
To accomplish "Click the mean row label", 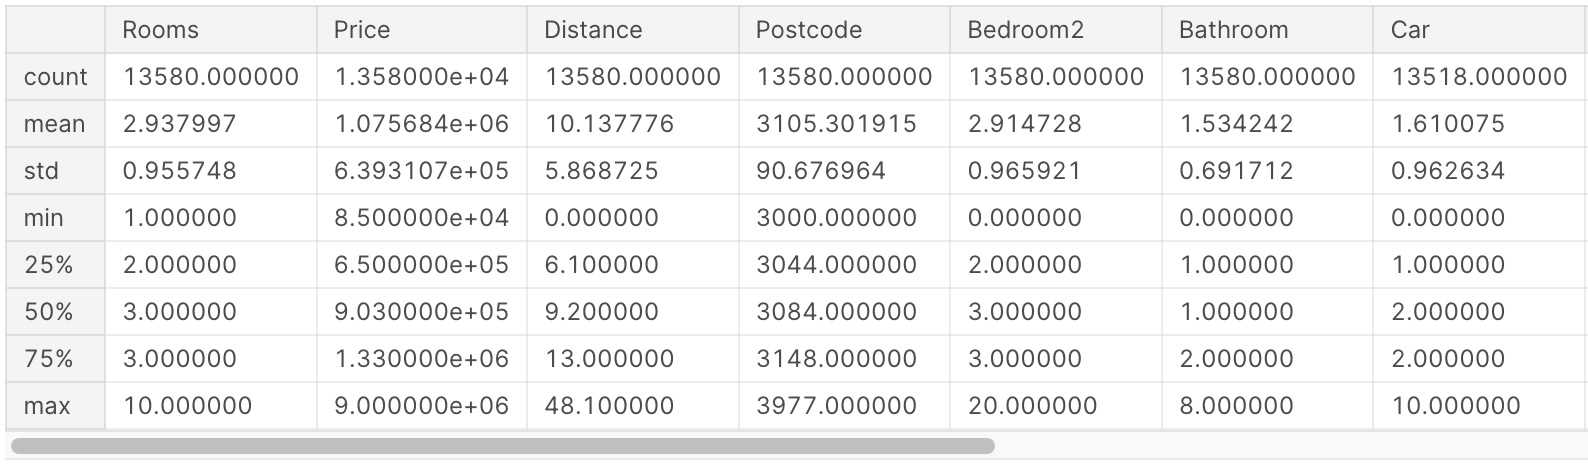I will click(x=55, y=124).
